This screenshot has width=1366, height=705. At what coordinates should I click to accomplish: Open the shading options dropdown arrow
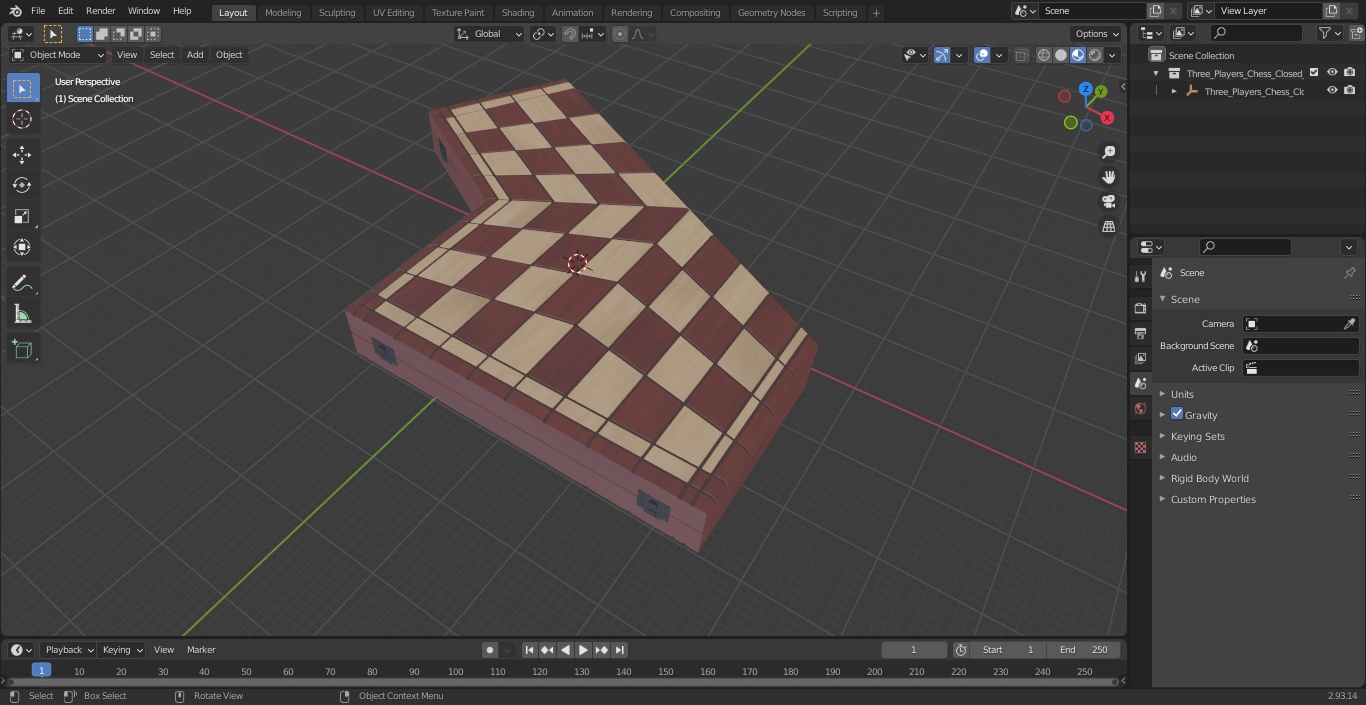(x=1114, y=55)
